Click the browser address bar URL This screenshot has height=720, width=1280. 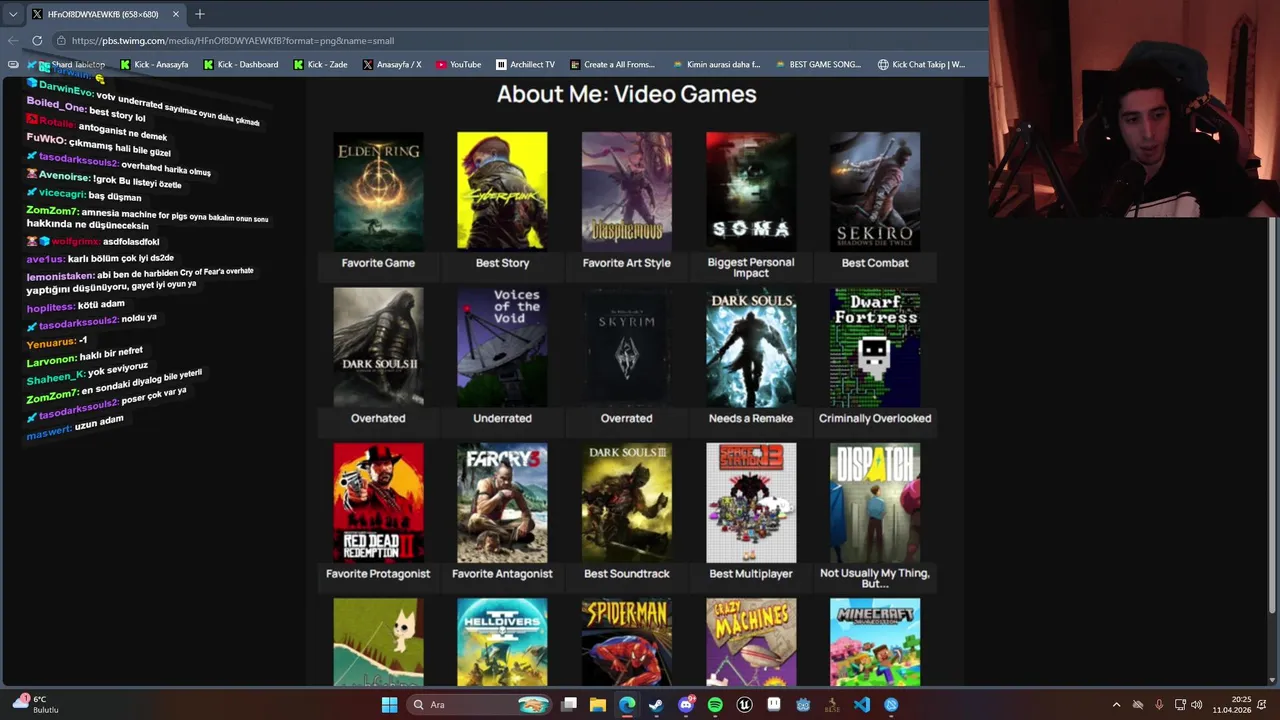233,41
